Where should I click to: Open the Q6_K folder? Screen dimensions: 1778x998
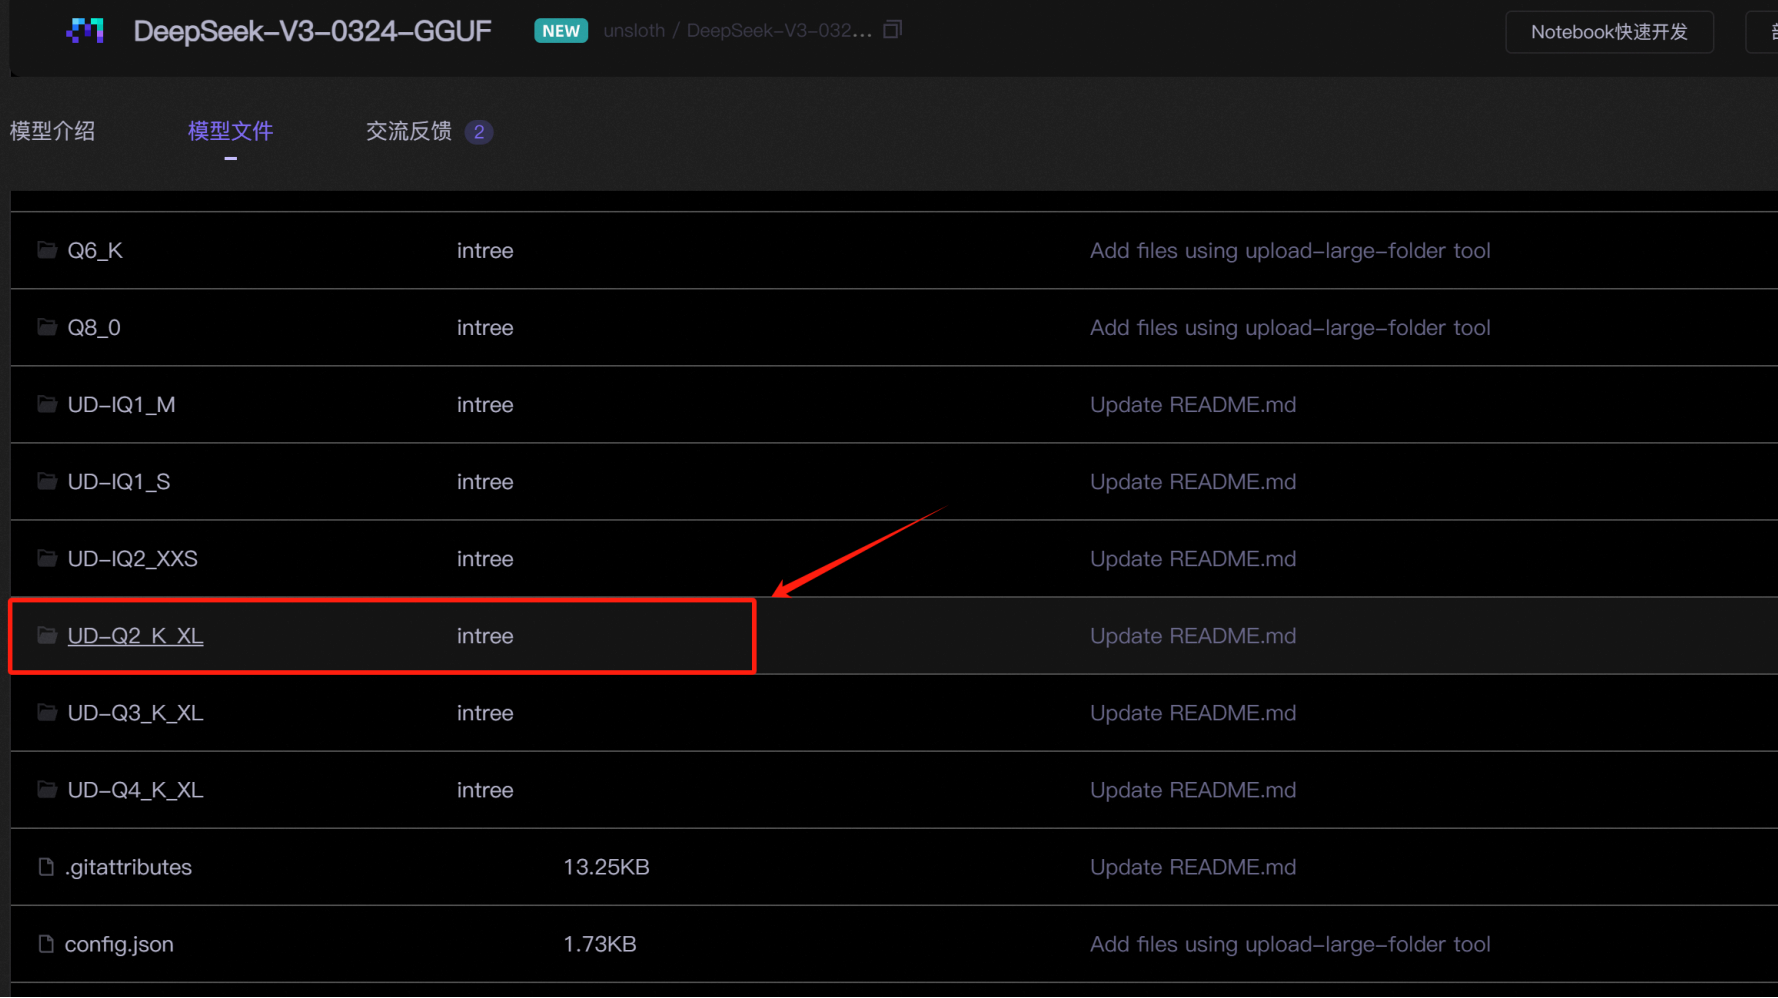click(95, 250)
